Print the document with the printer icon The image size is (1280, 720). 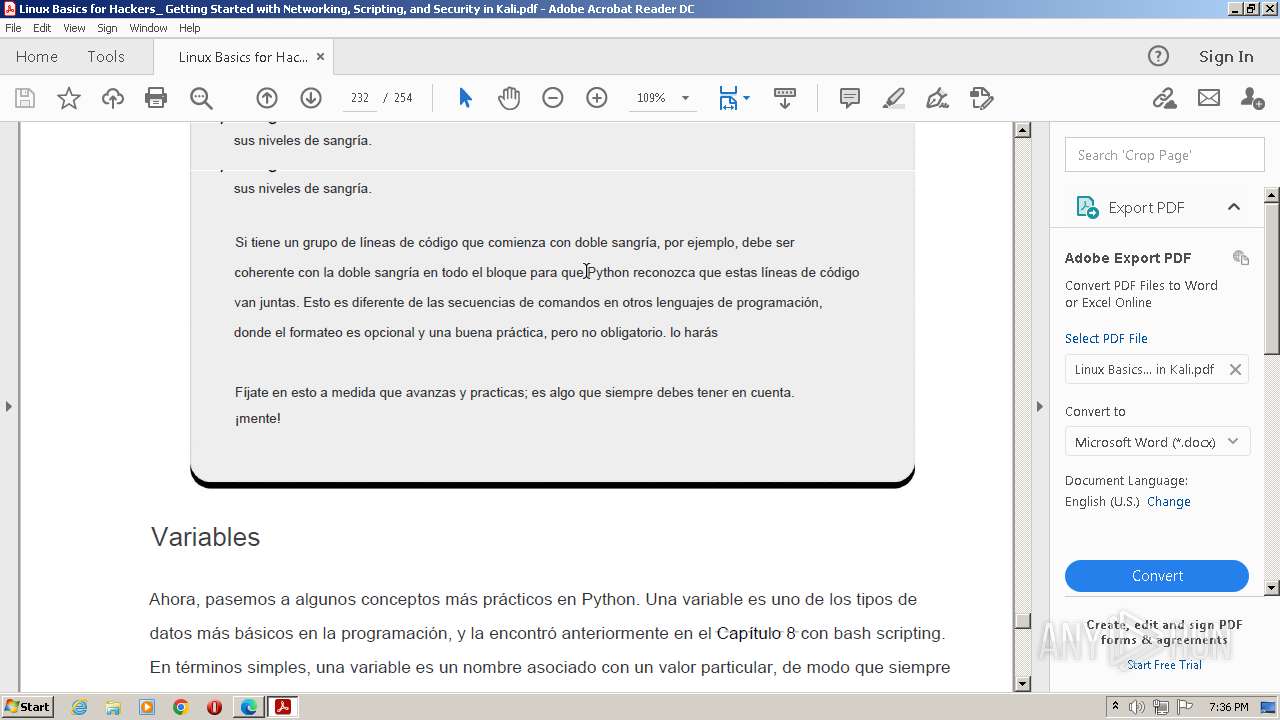click(x=156, y=98)
